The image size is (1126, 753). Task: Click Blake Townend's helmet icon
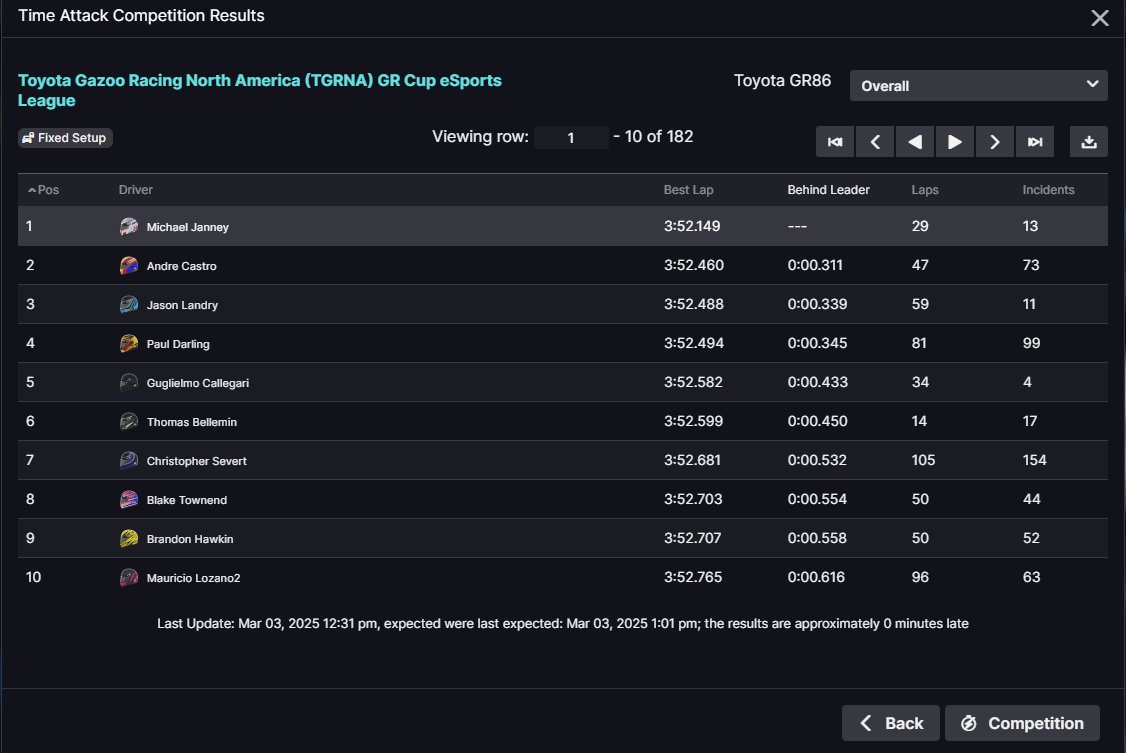(129, 499)
